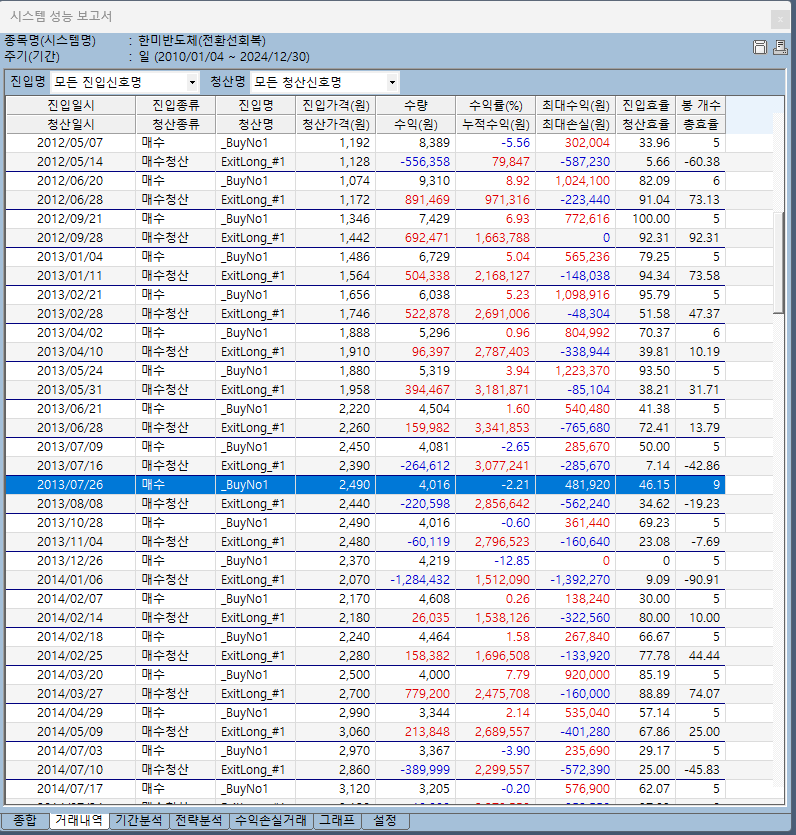Open the 설정 tab
The height and width of the screenshot is (835, 796).
(x=384, y=820)
